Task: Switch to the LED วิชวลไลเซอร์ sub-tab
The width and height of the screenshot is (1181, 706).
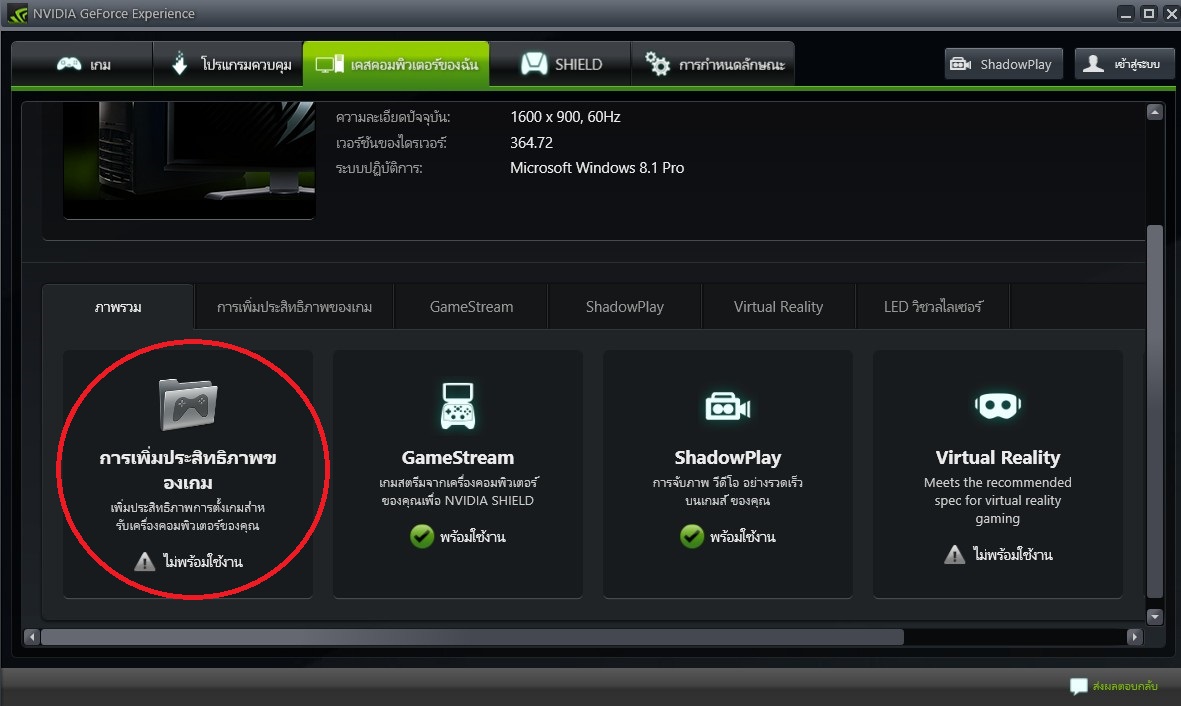Action: [932, 307]
